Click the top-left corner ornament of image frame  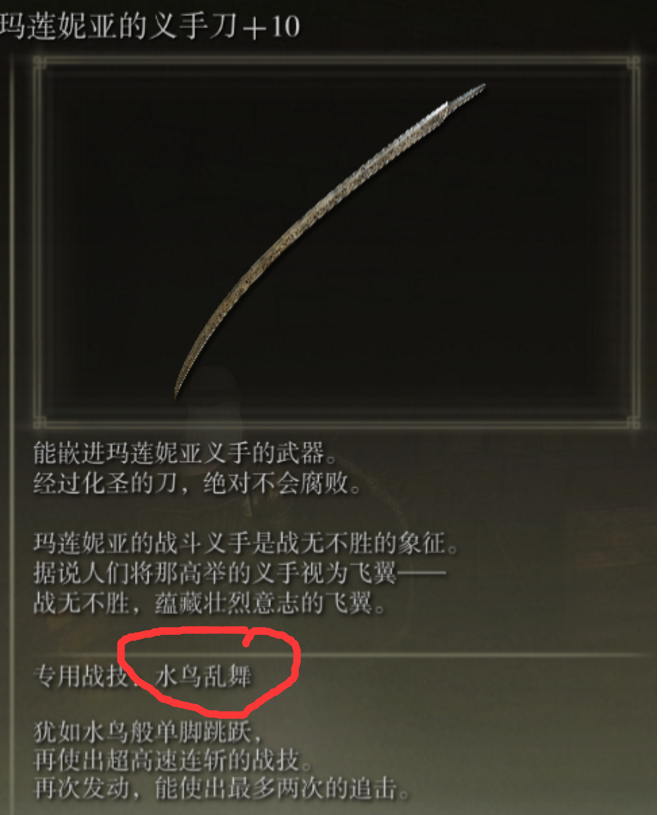pyautogui.click(x=40, y=63)
